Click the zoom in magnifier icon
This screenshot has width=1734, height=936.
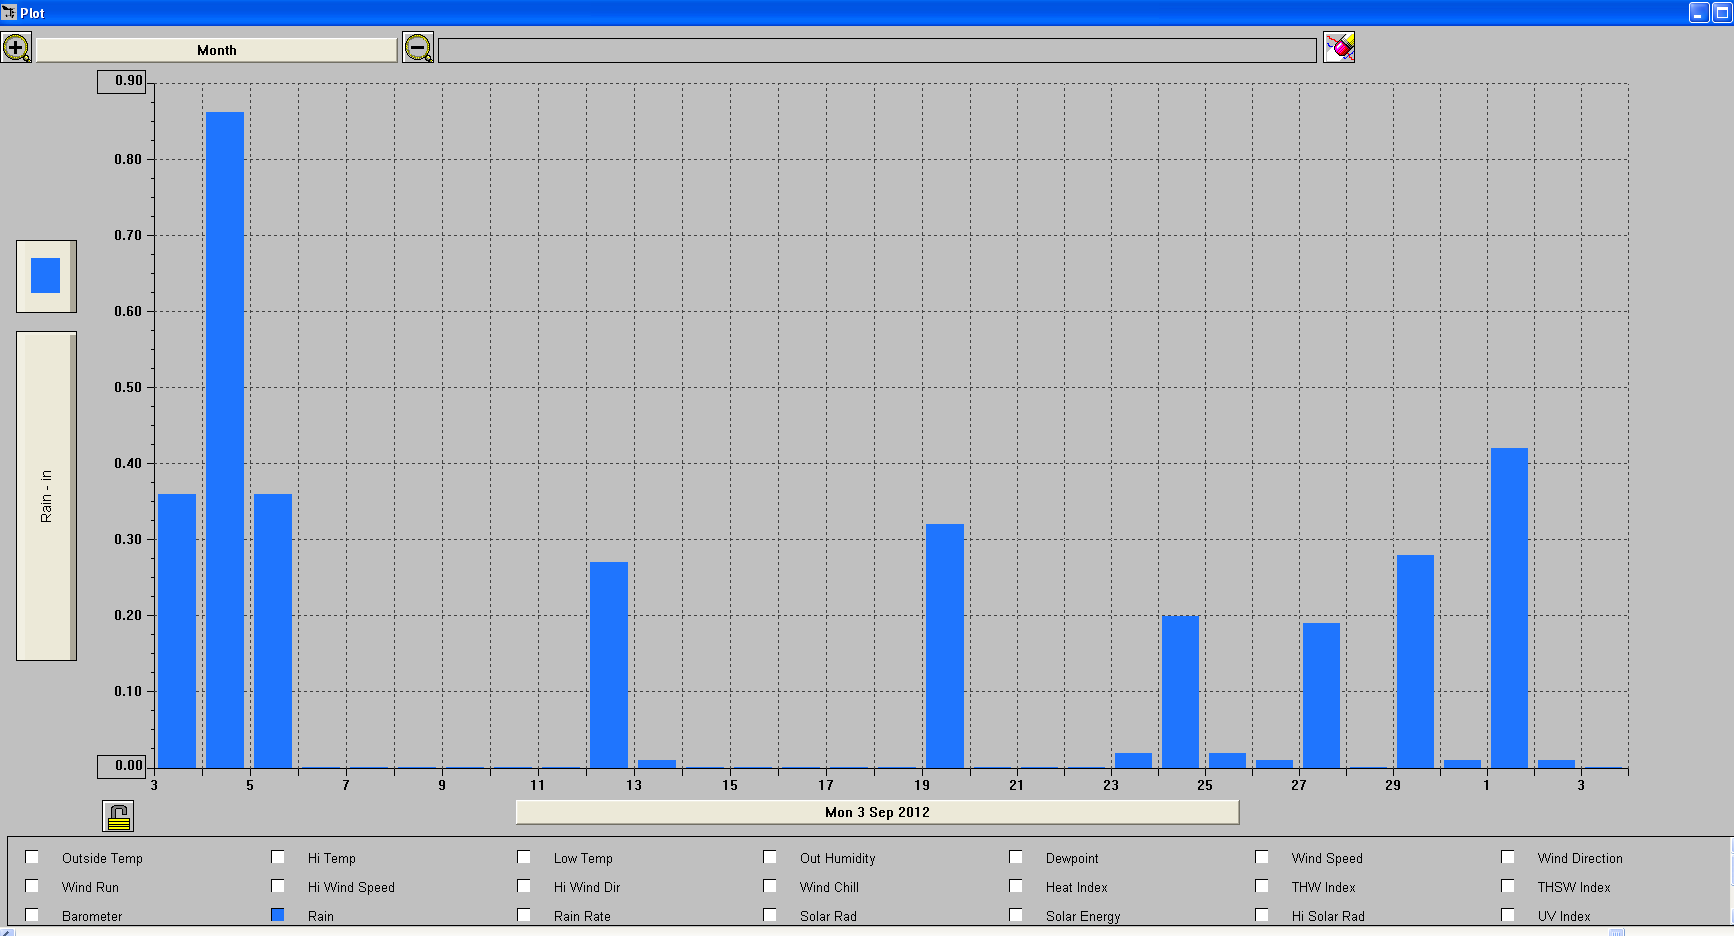(16, 48)
